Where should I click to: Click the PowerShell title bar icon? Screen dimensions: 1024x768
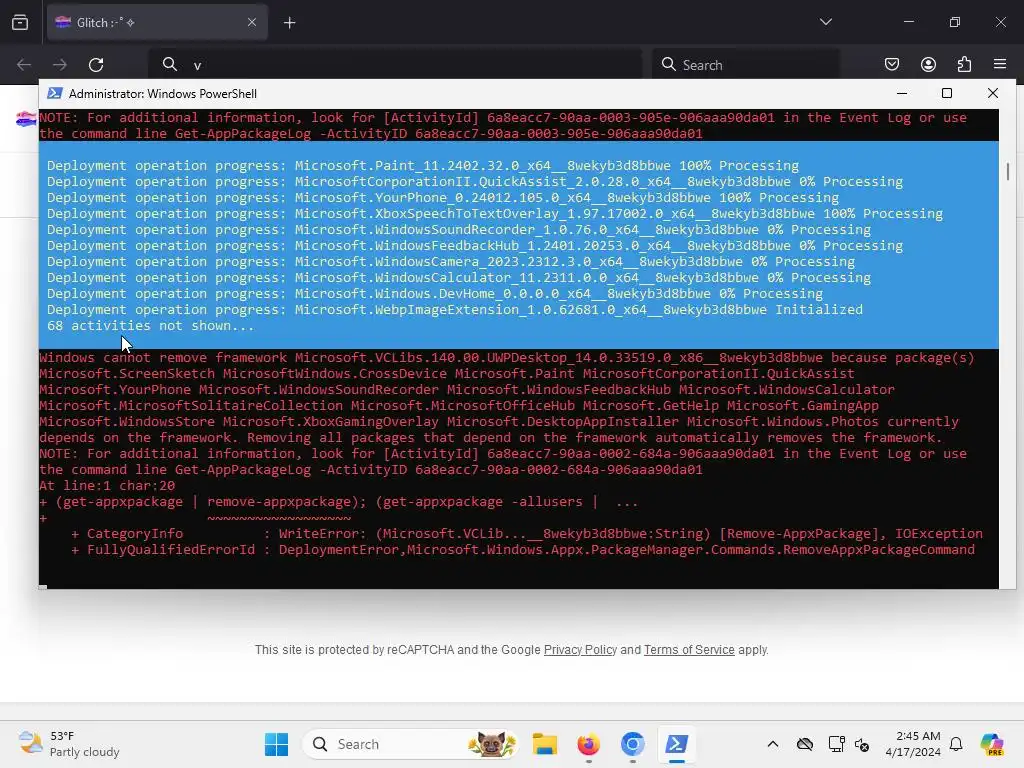[55, 93]
